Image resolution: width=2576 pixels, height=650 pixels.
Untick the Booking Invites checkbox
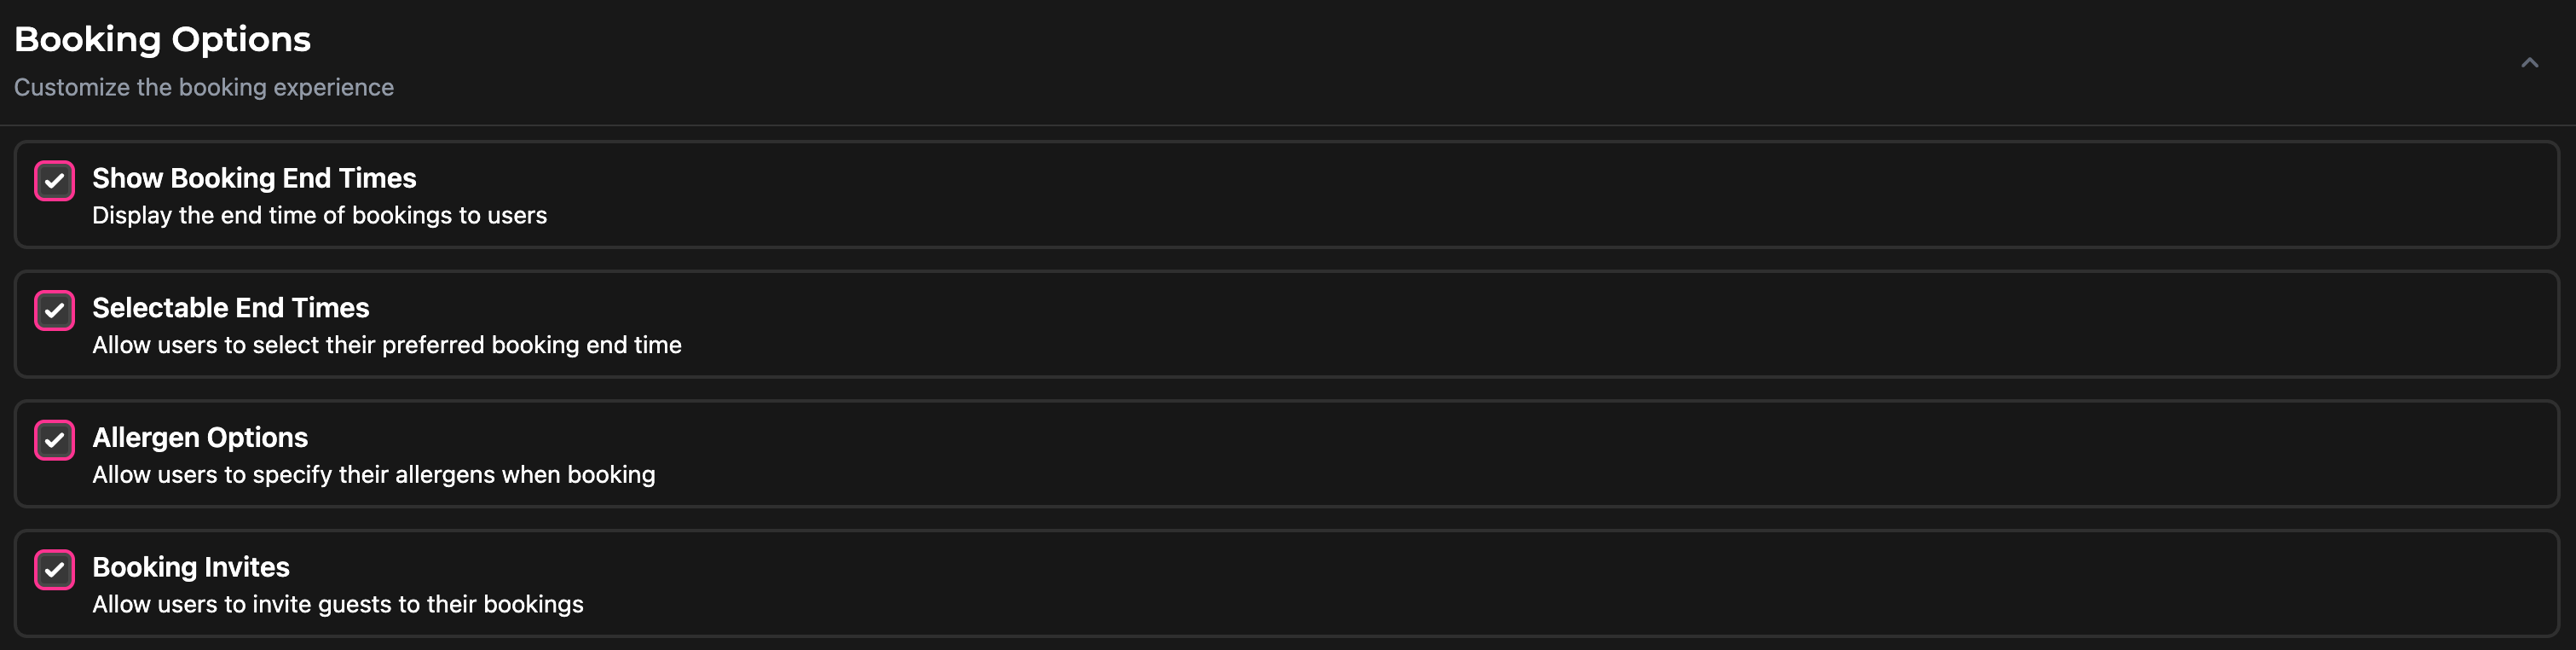[x=55, y=570]
